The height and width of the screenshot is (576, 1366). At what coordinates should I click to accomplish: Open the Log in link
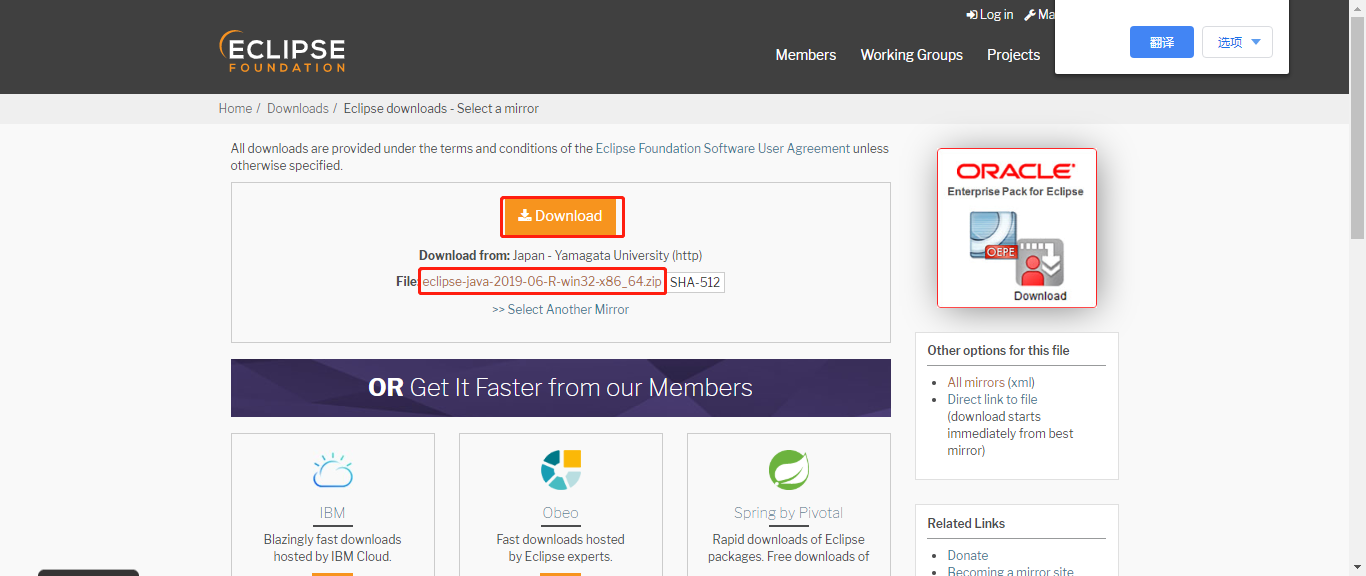click(x=989, y=14)
